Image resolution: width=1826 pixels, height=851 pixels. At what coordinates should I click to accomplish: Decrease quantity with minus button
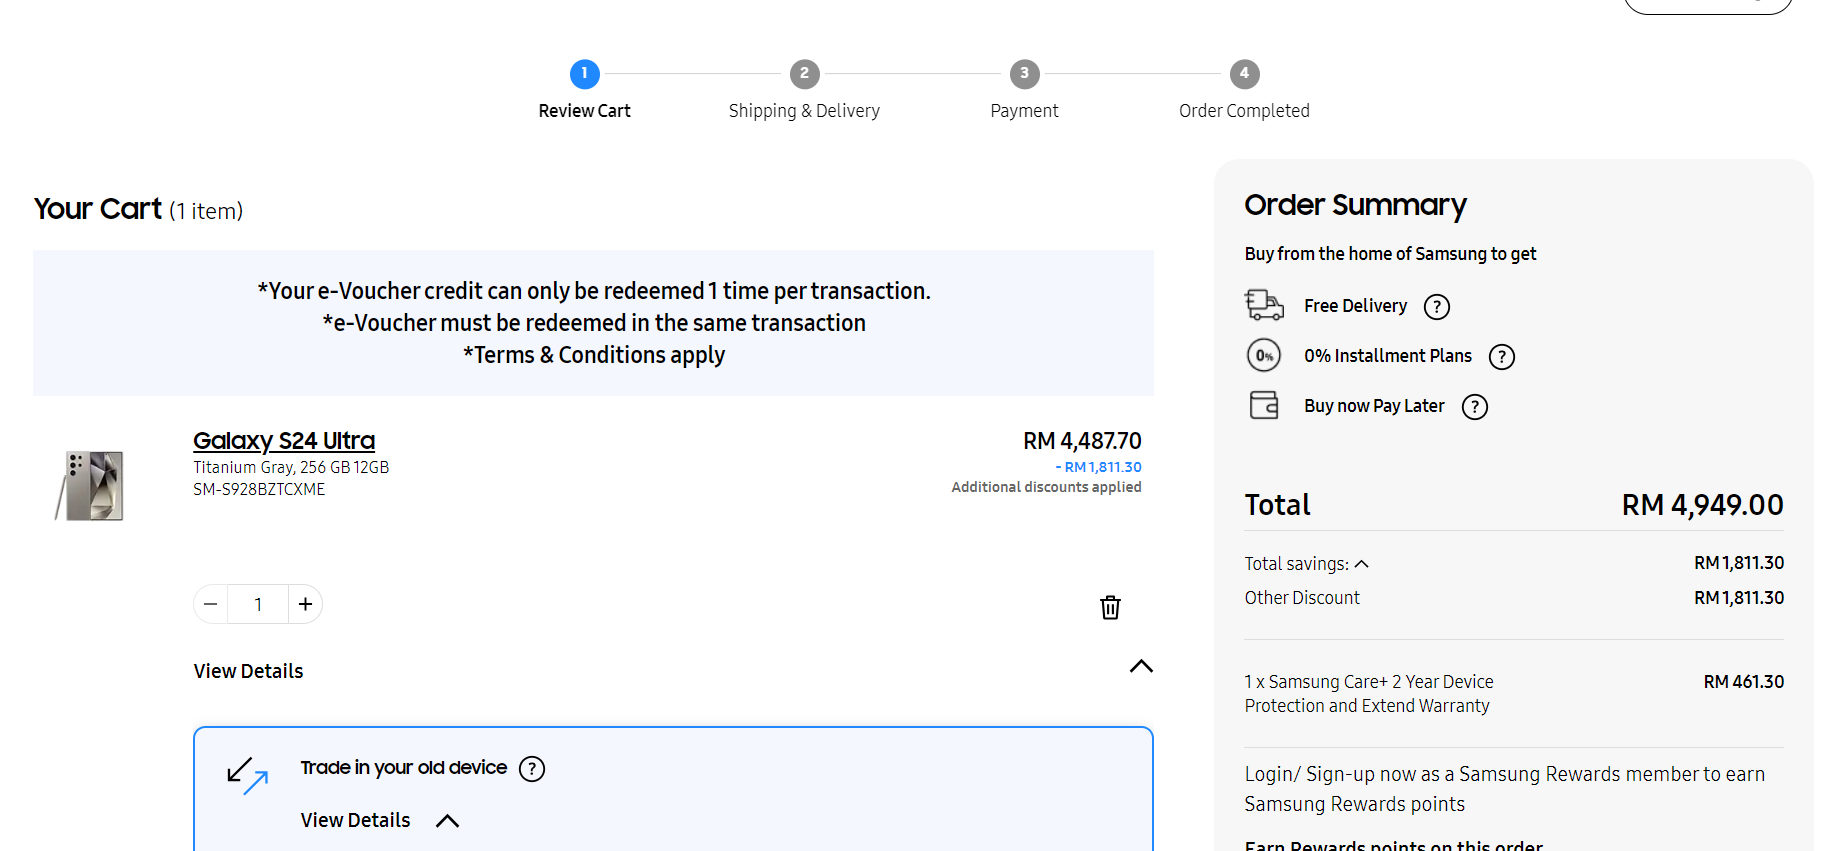click(x=210, y=604)
